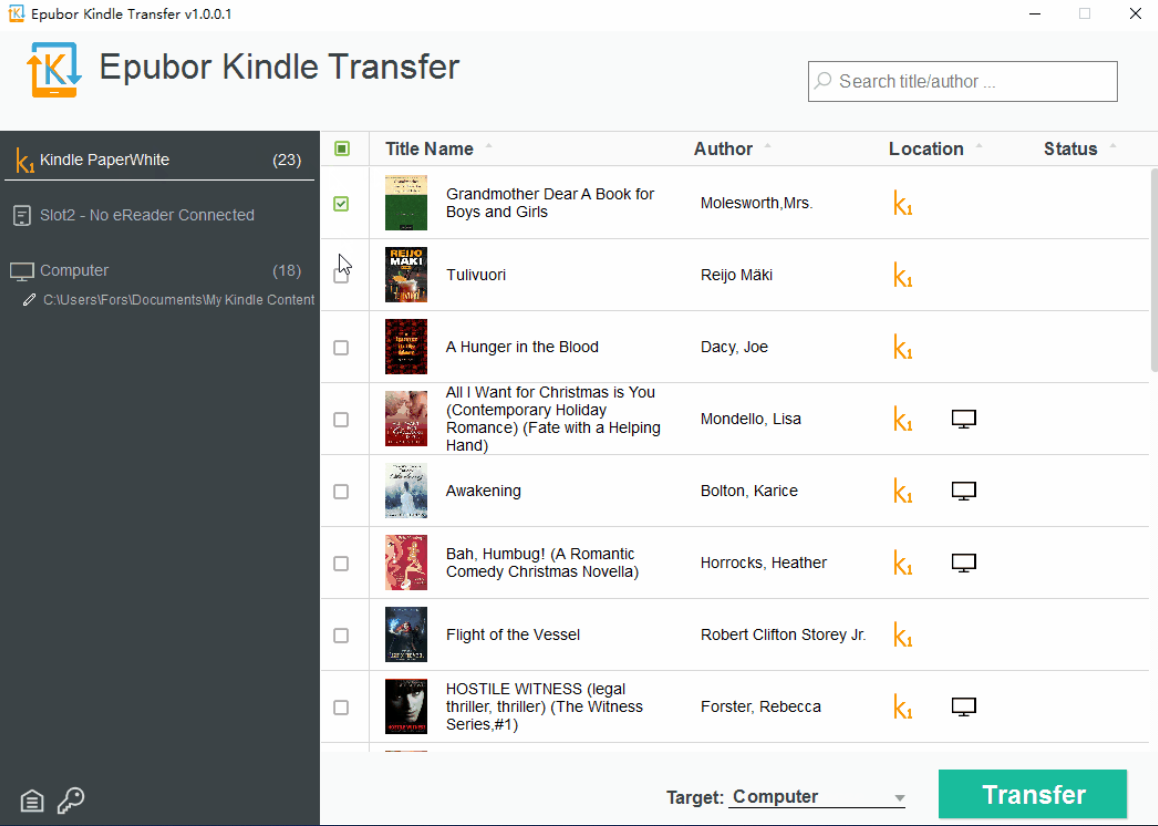Focus the Search title/author field

(962, 81)
